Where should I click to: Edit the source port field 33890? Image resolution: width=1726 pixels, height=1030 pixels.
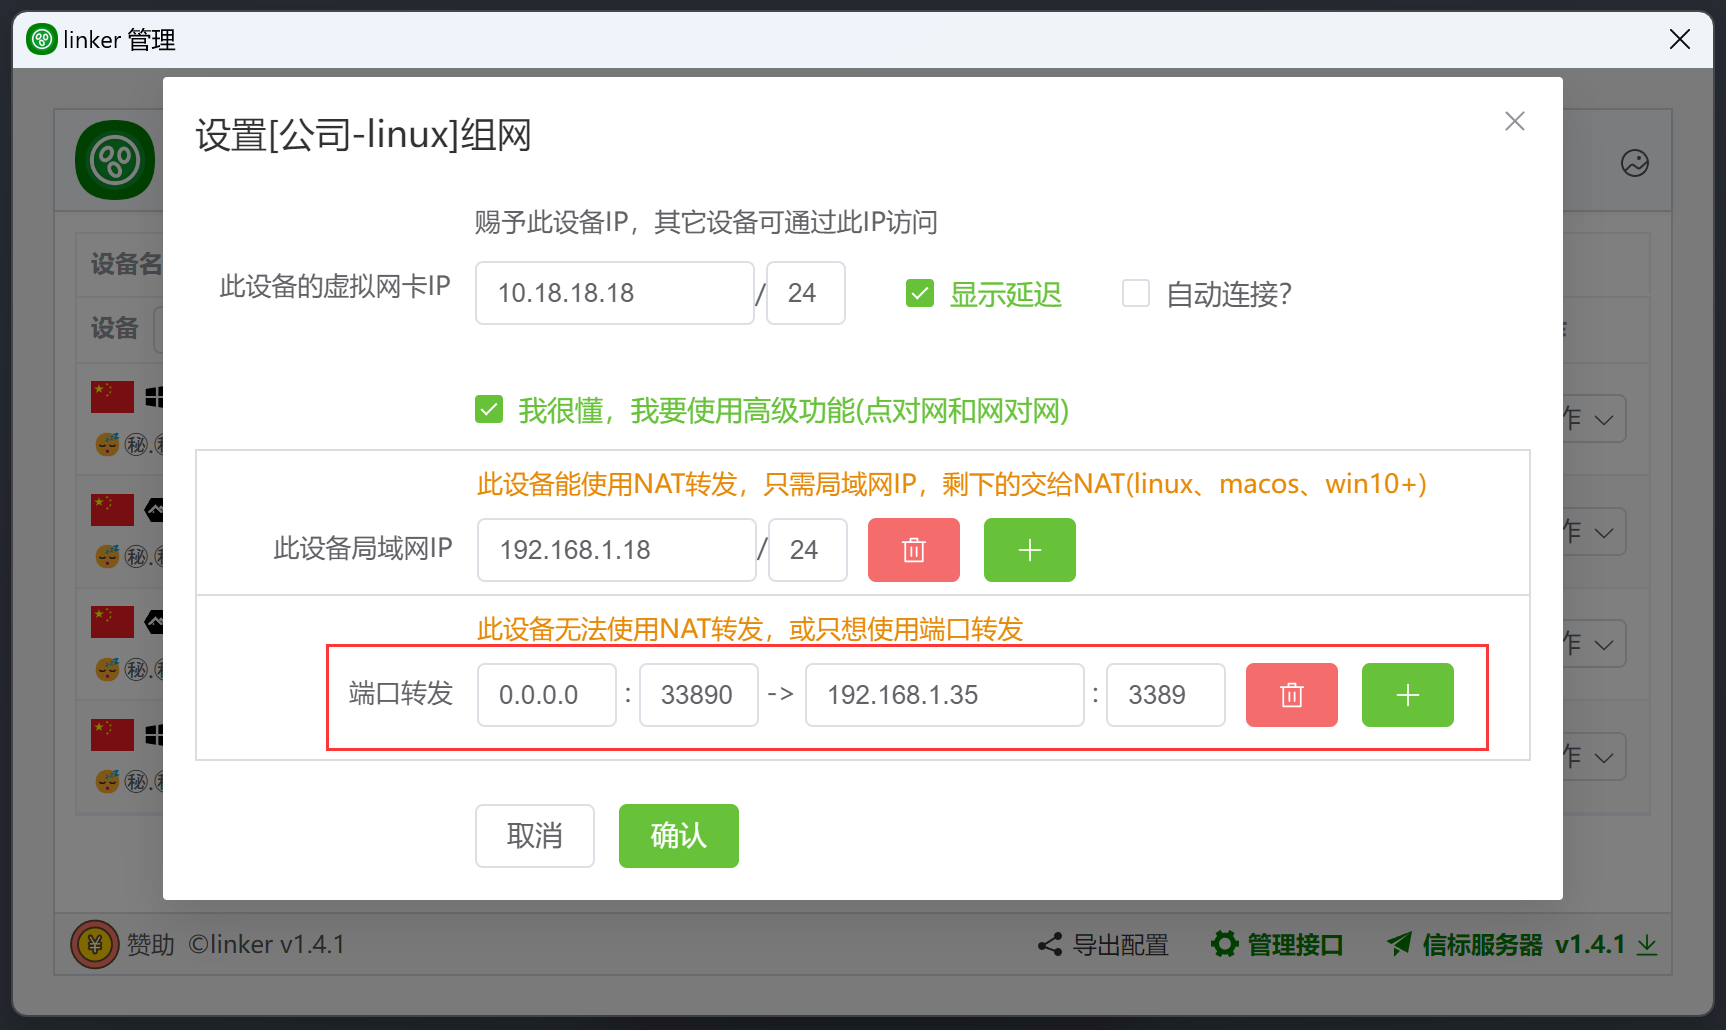coord(699,695)
